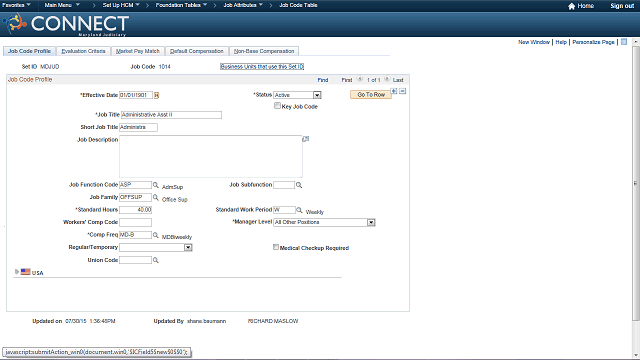Open the Effective Date calendar picker
This screenshot has height=360, width=640.
[156, 95]
